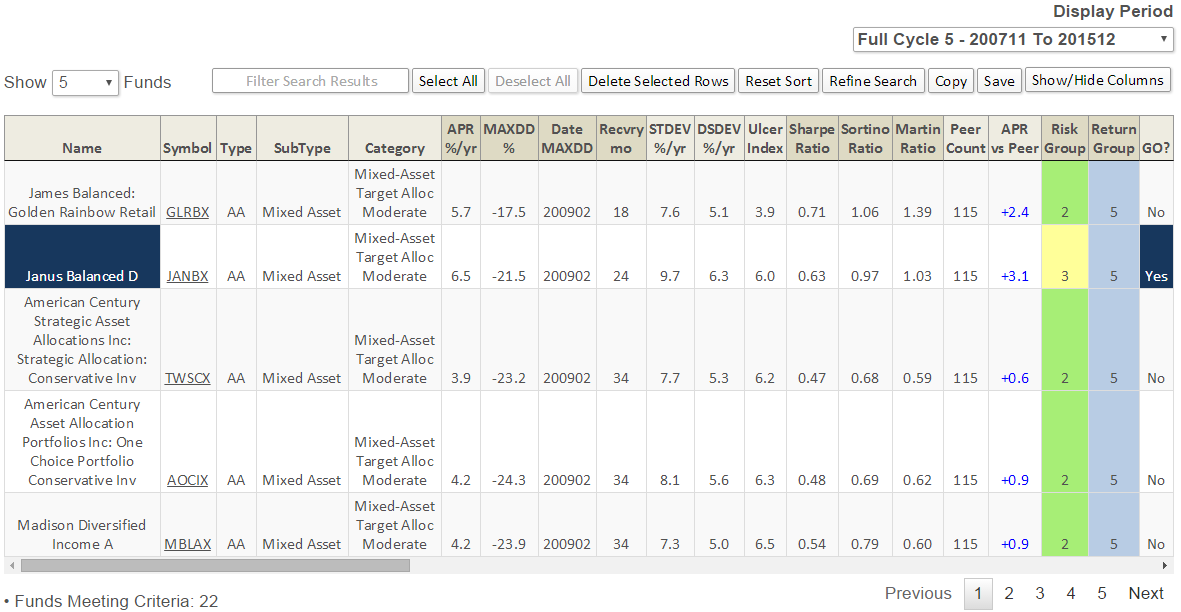This screenshot has height=612, width=1181.
Task: Open the JANBX symbol link
Action: click(187, 276)
